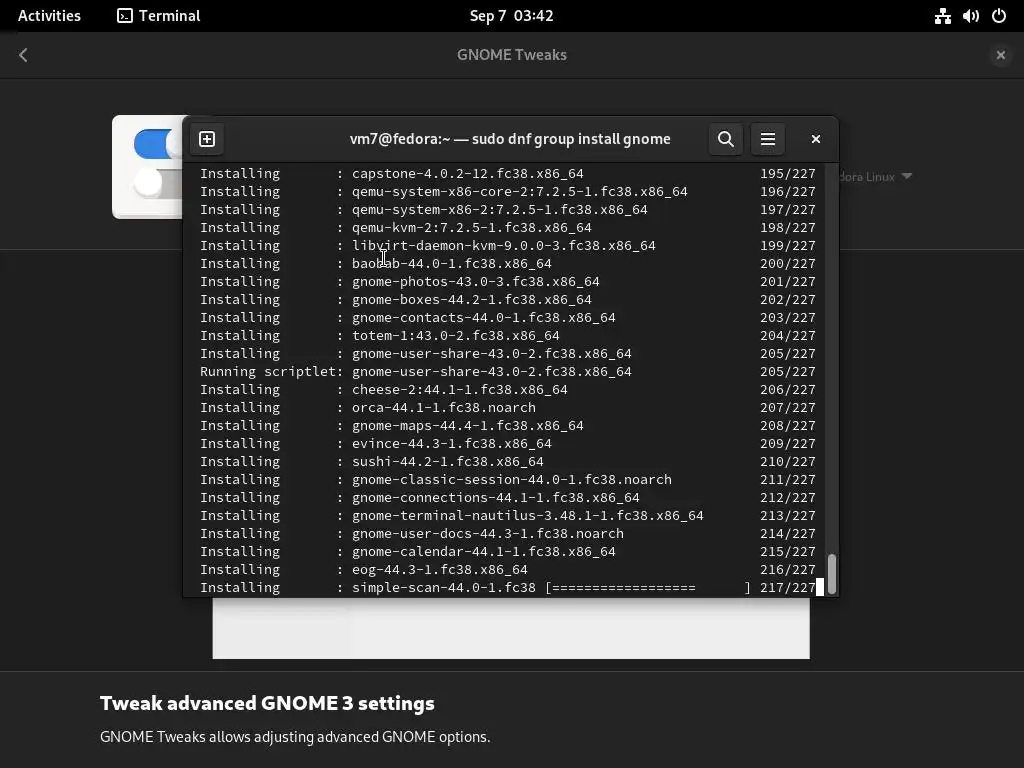
Task: Open the terminal hamburger menu
Action: 767,139
